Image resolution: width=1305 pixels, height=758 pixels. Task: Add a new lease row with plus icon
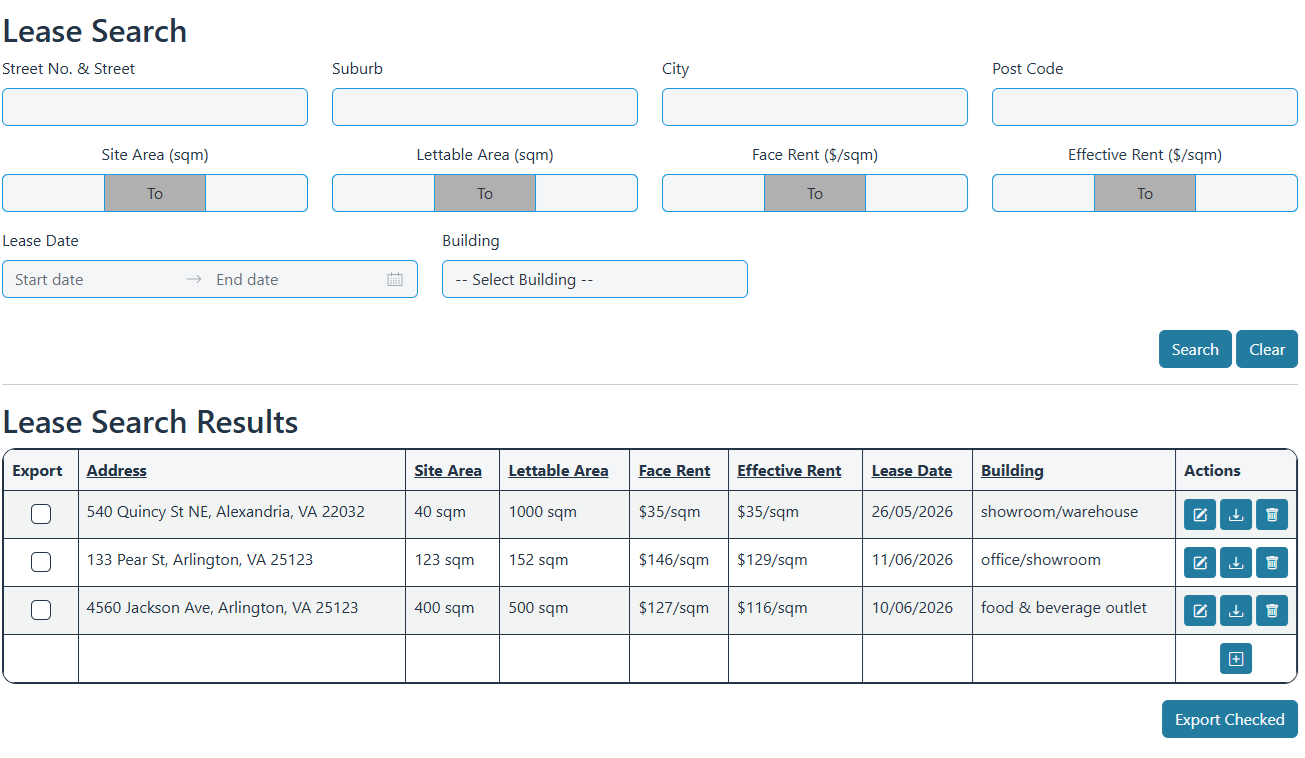[x=1236, y=659]
